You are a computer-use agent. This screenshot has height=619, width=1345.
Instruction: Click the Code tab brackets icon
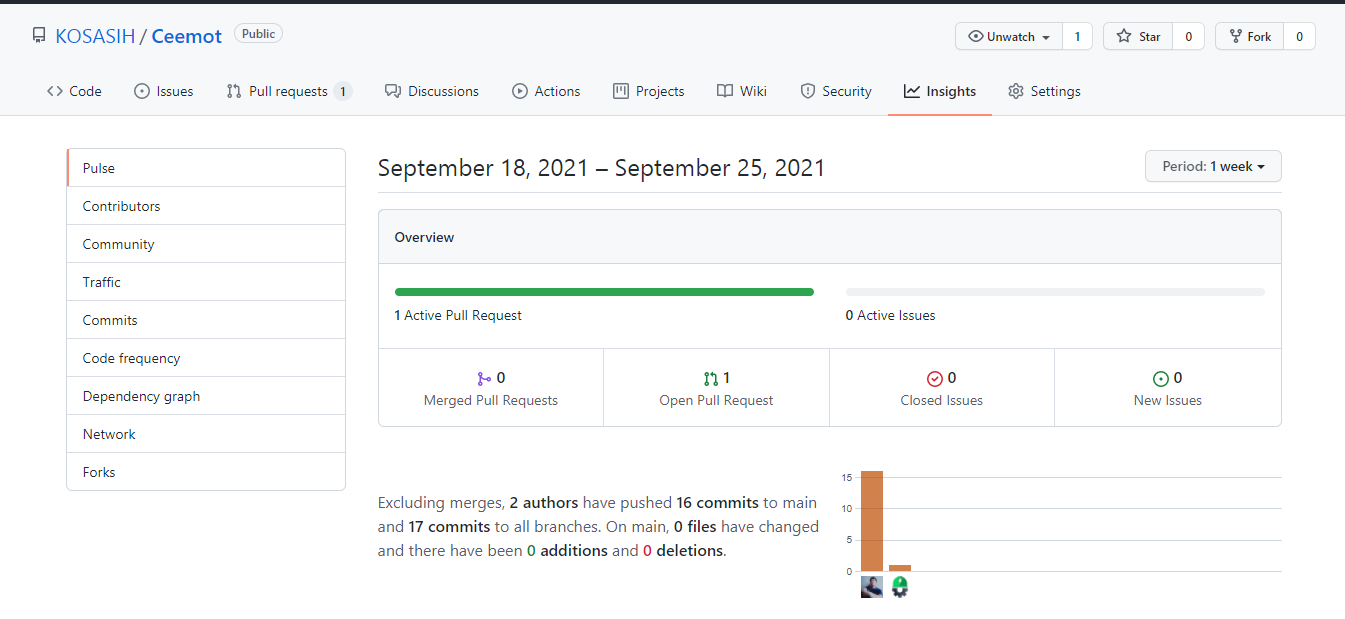(55, 91)
